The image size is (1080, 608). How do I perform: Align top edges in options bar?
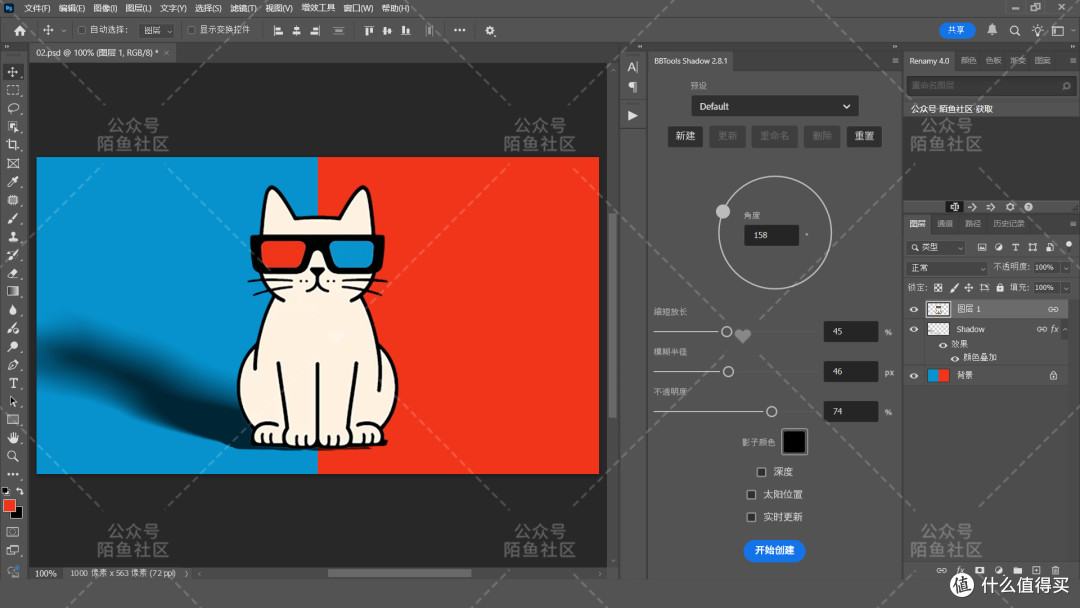369,30
